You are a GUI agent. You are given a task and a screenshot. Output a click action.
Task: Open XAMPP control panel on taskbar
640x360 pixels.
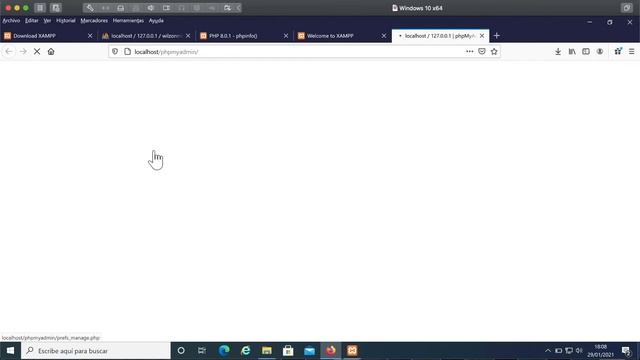(352, 351)
